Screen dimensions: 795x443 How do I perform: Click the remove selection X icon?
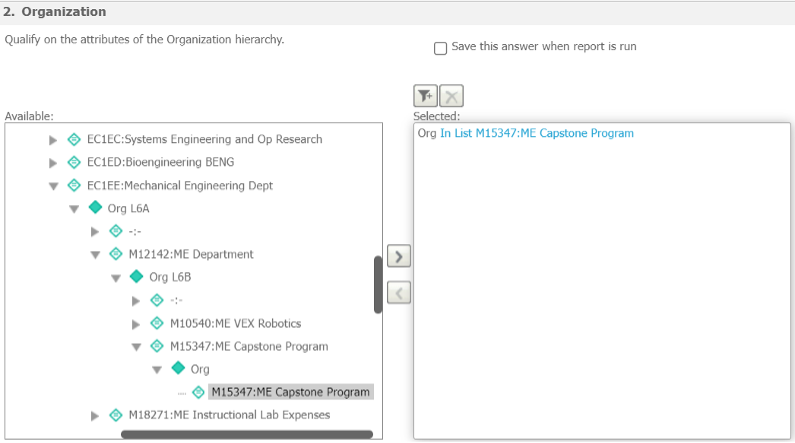pyautogui.click(x=451, y=96)
